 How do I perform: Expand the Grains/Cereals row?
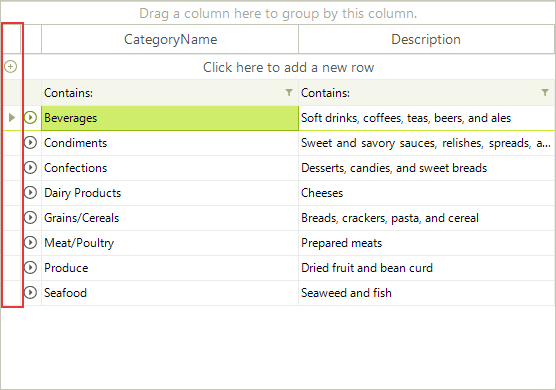[30, 217]
